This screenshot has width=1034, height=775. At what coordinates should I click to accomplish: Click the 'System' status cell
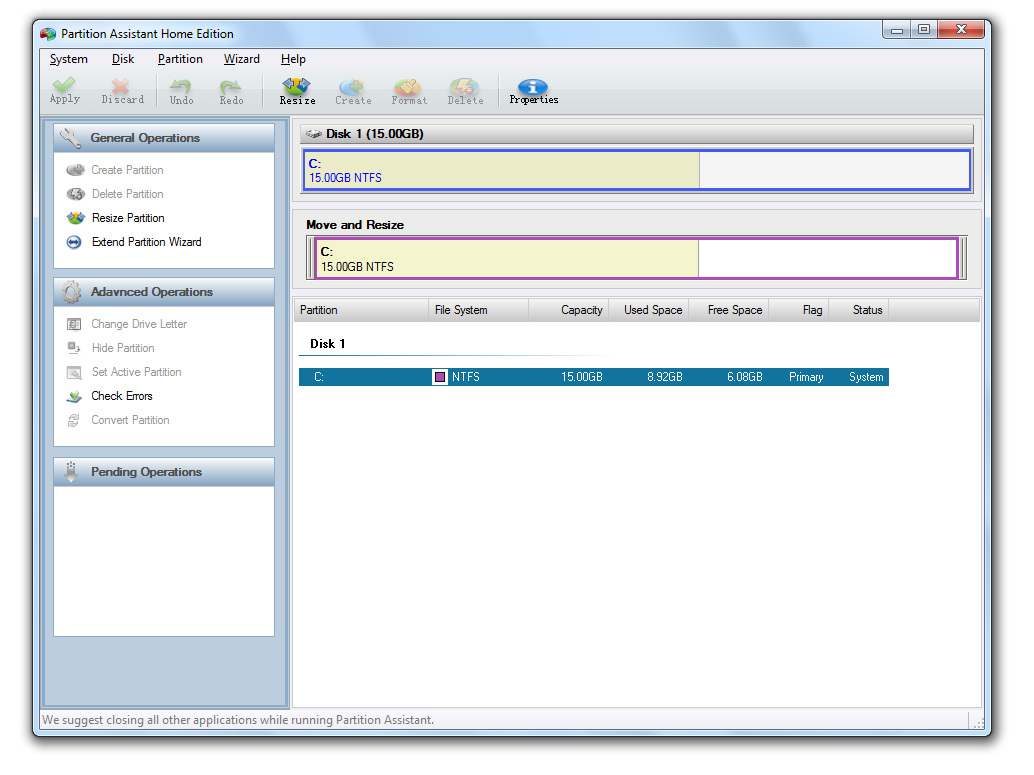(x=866, y=377)
